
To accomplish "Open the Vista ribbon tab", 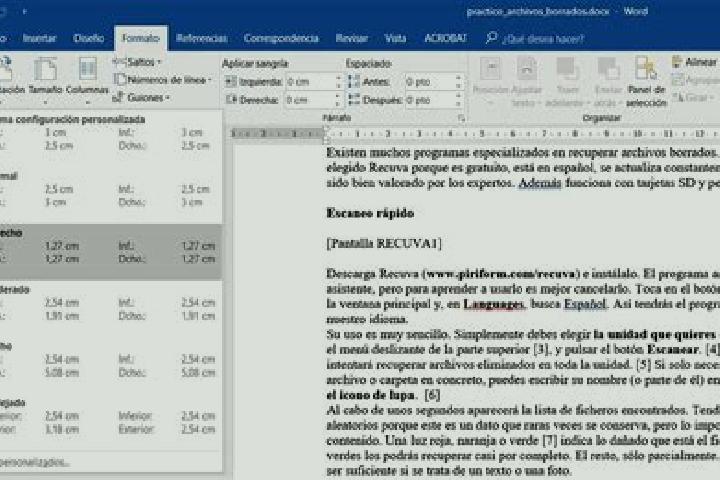I will point(395,38).
